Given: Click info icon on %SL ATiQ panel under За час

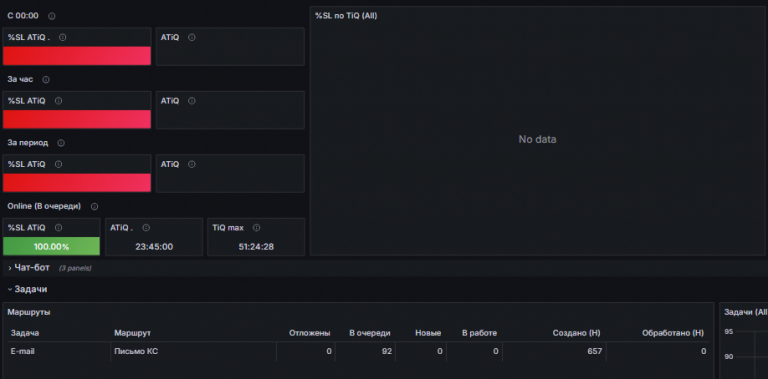Looking at the screenshot, I should [58, 101].
